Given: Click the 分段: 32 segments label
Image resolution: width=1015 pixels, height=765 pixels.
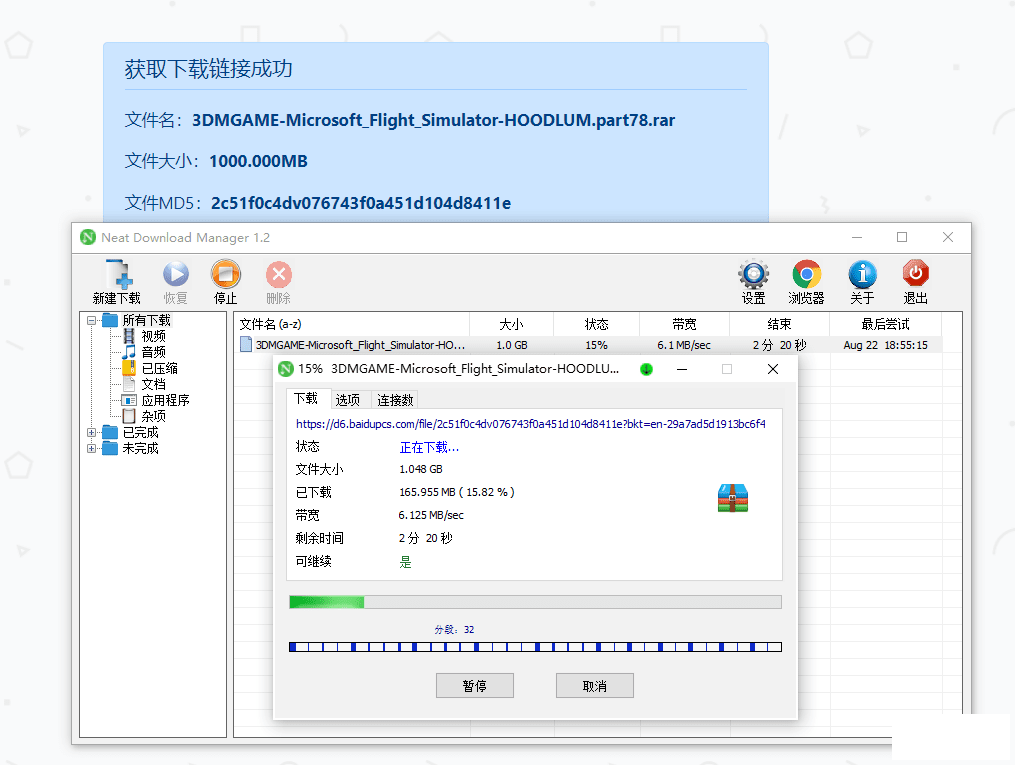Looking at the screenshot, I should pos(454,630).
